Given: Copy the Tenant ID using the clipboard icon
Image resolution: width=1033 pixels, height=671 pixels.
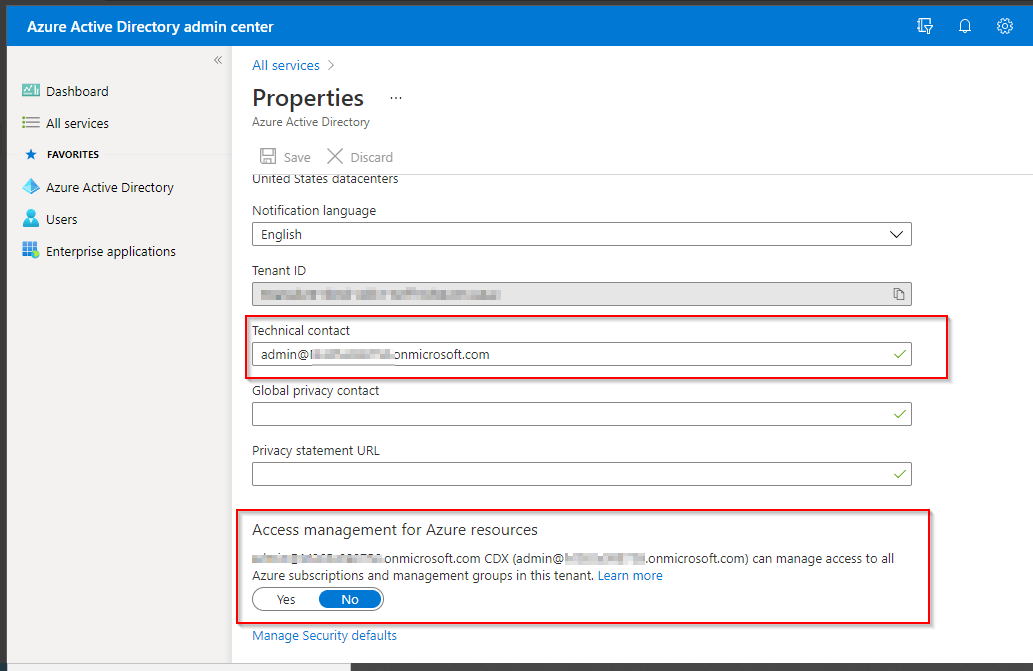Looking at the screenshot, I should [897, 294].
